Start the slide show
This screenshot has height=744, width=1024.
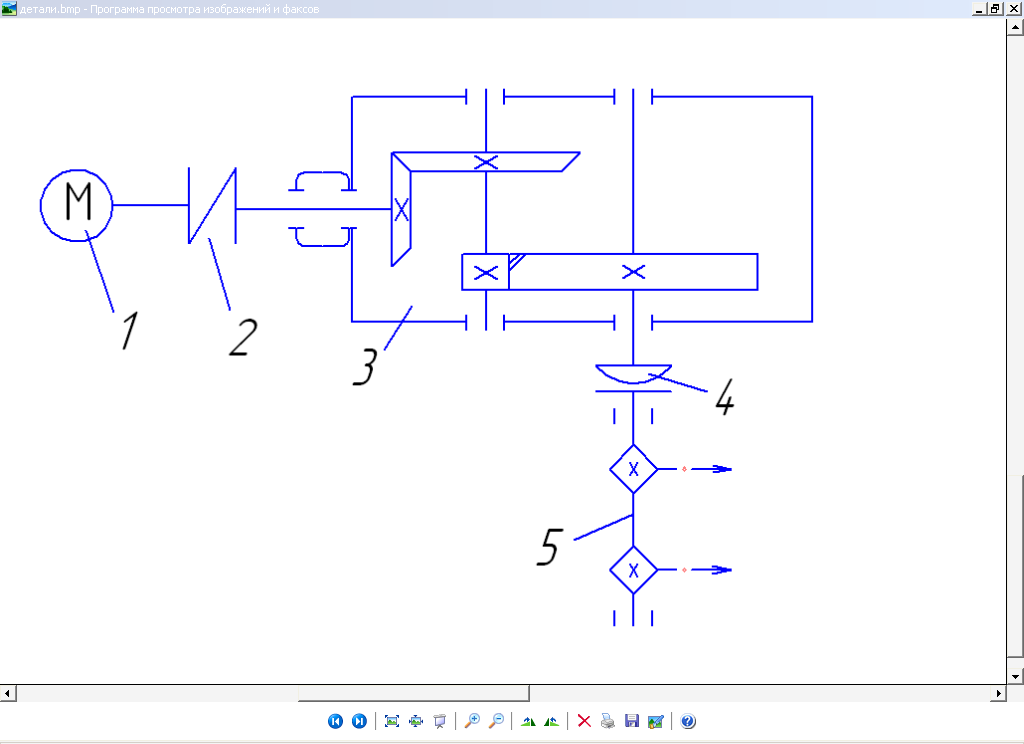[439, 721]
